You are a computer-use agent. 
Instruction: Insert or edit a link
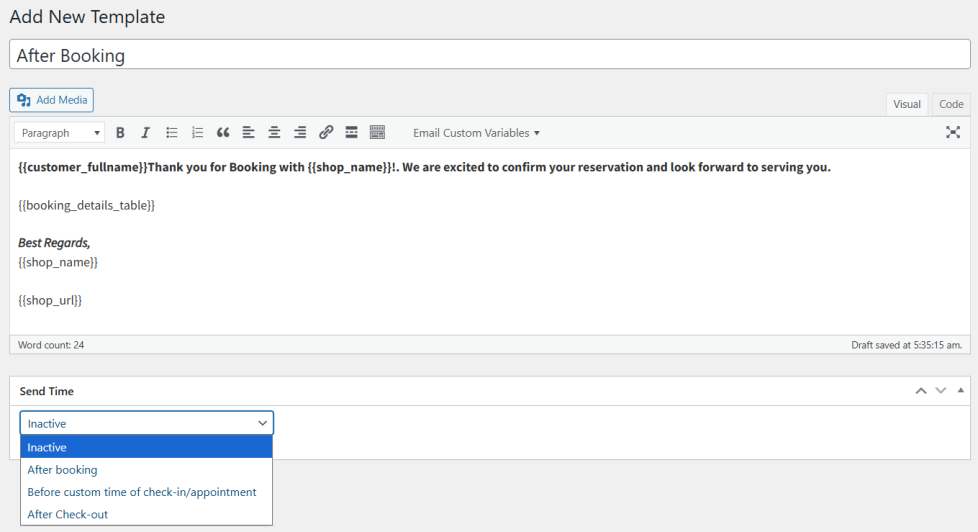(x=326, y=133)
